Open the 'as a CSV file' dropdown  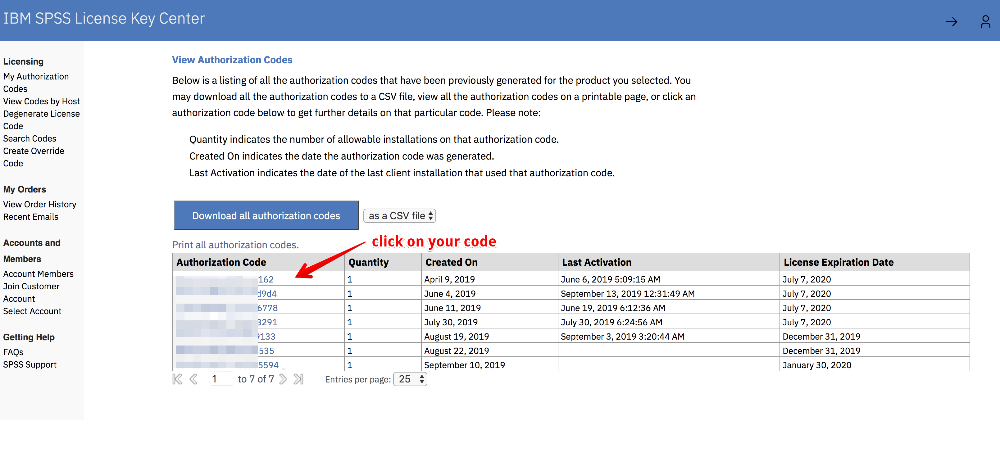coord(400,215)
